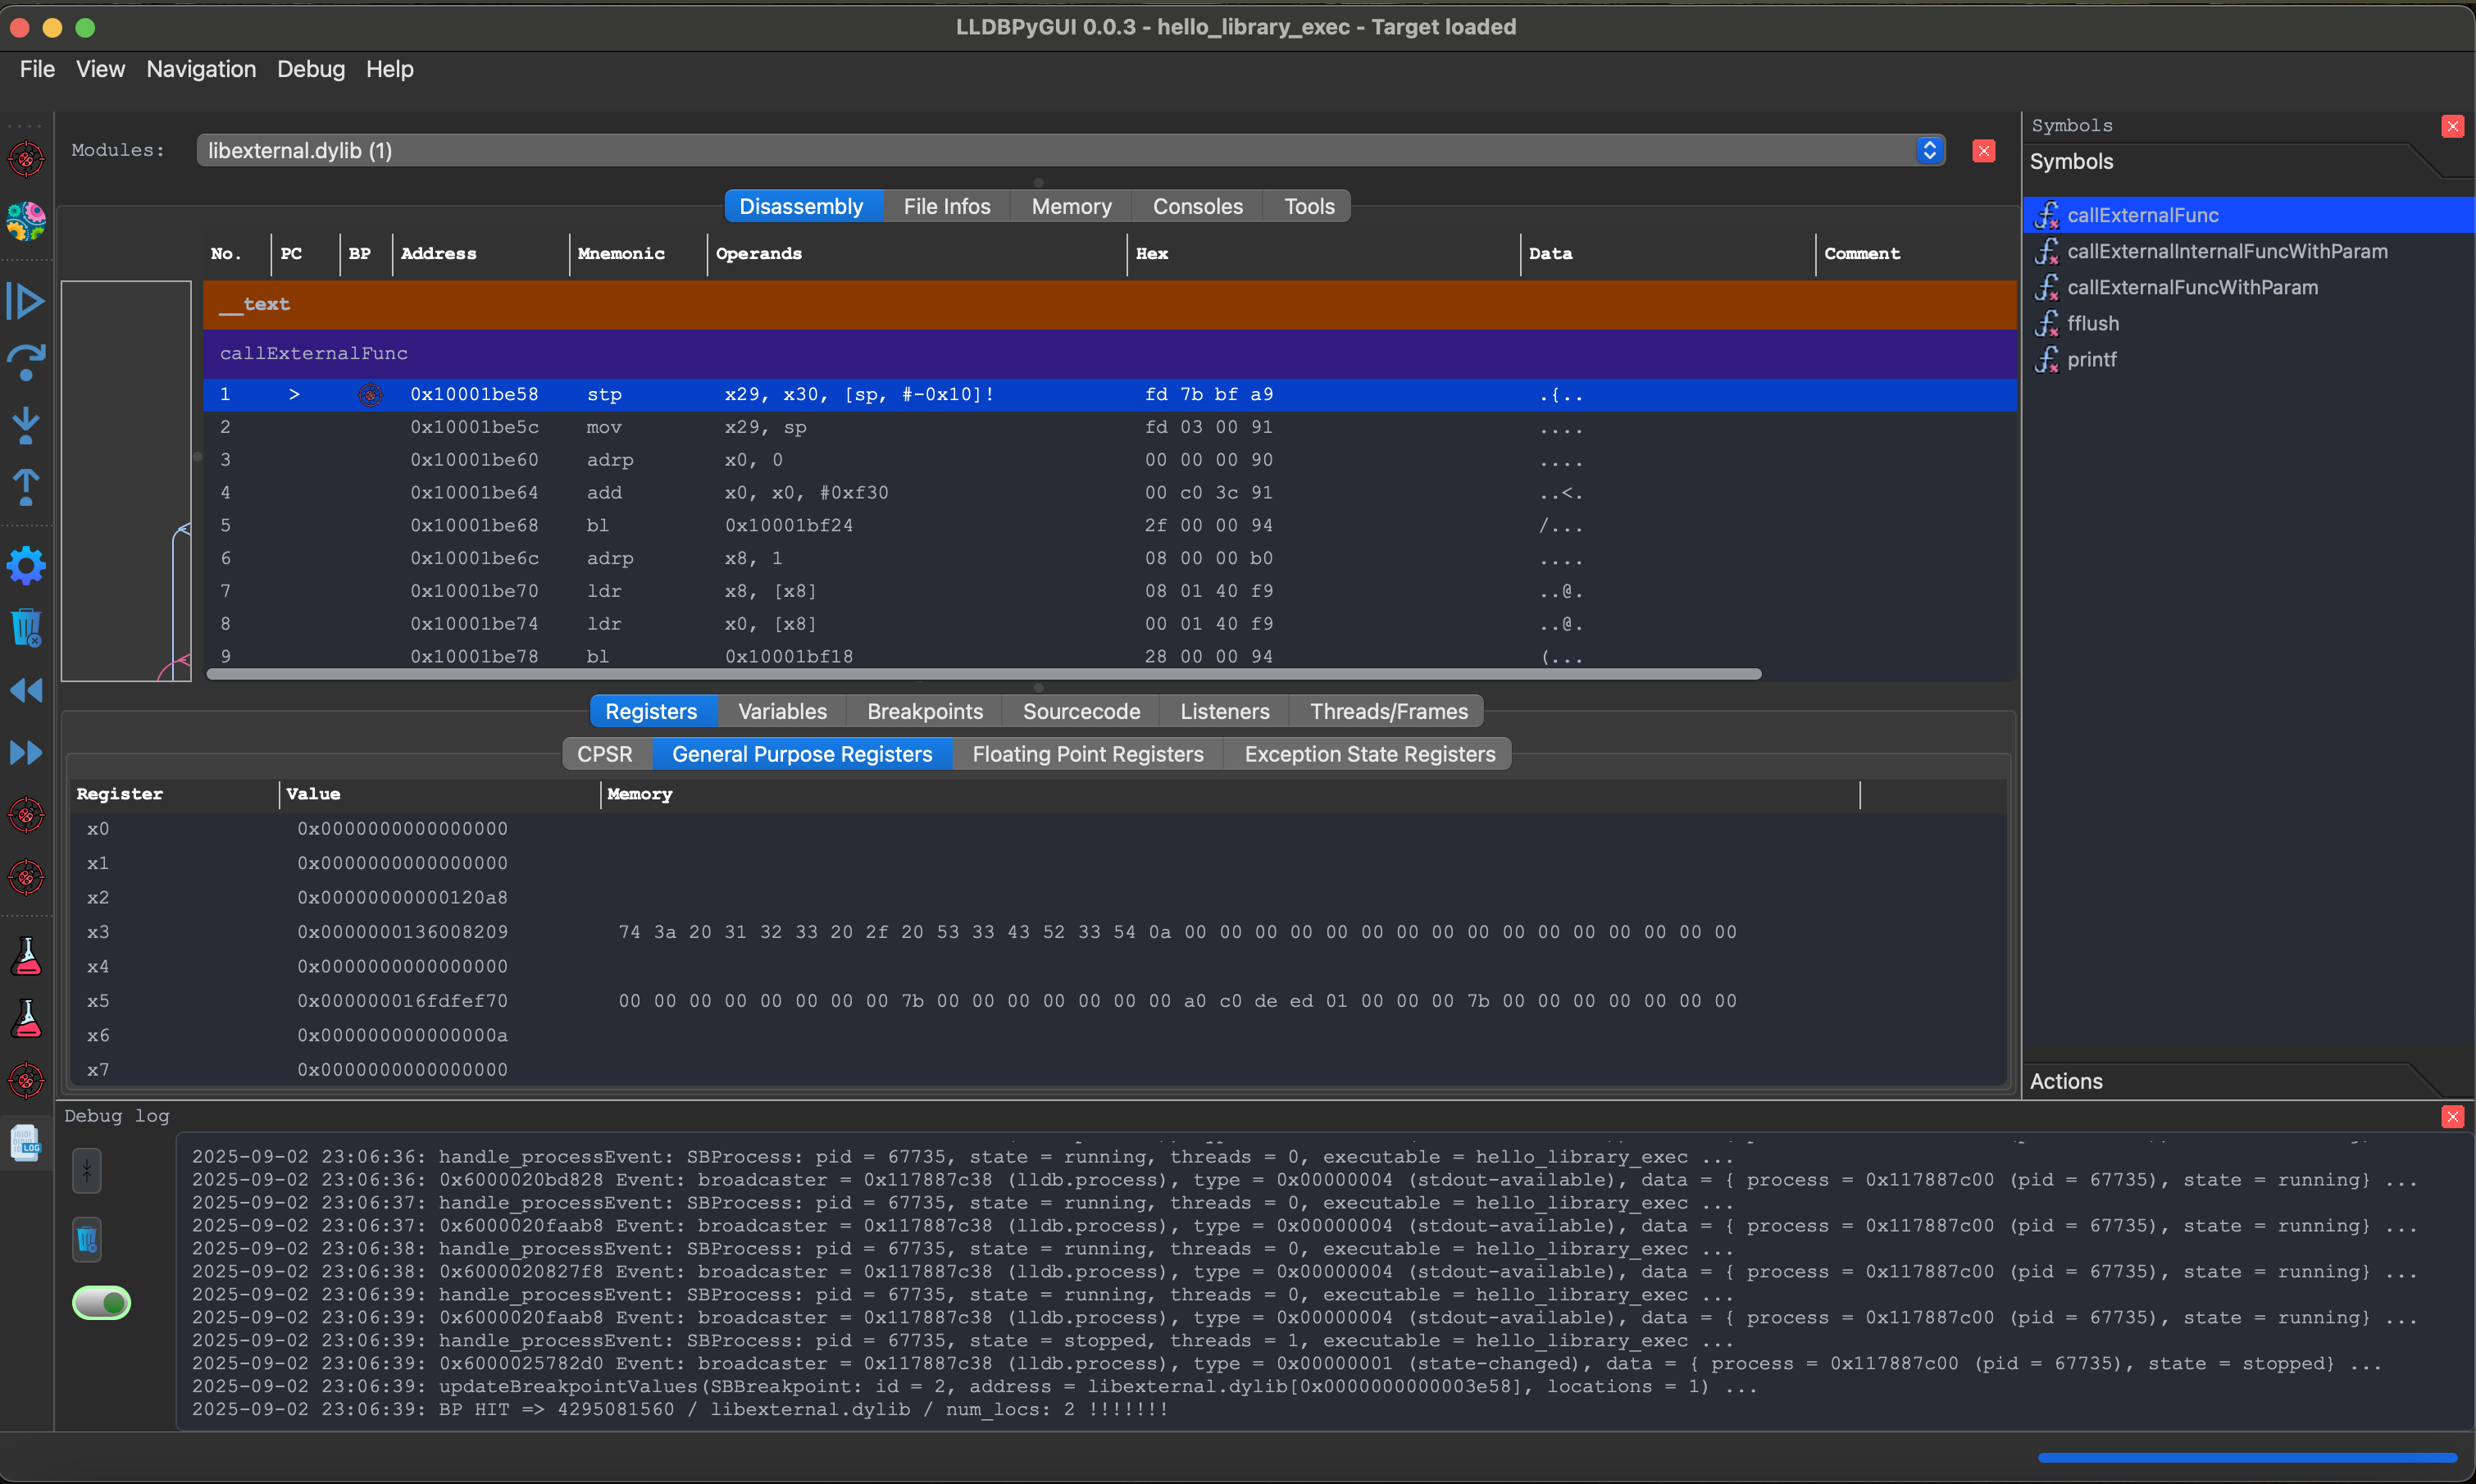Switch to the Breakpoints tab
The width and height of the screenshot is (2476, 1484).
tap(924, 711)
